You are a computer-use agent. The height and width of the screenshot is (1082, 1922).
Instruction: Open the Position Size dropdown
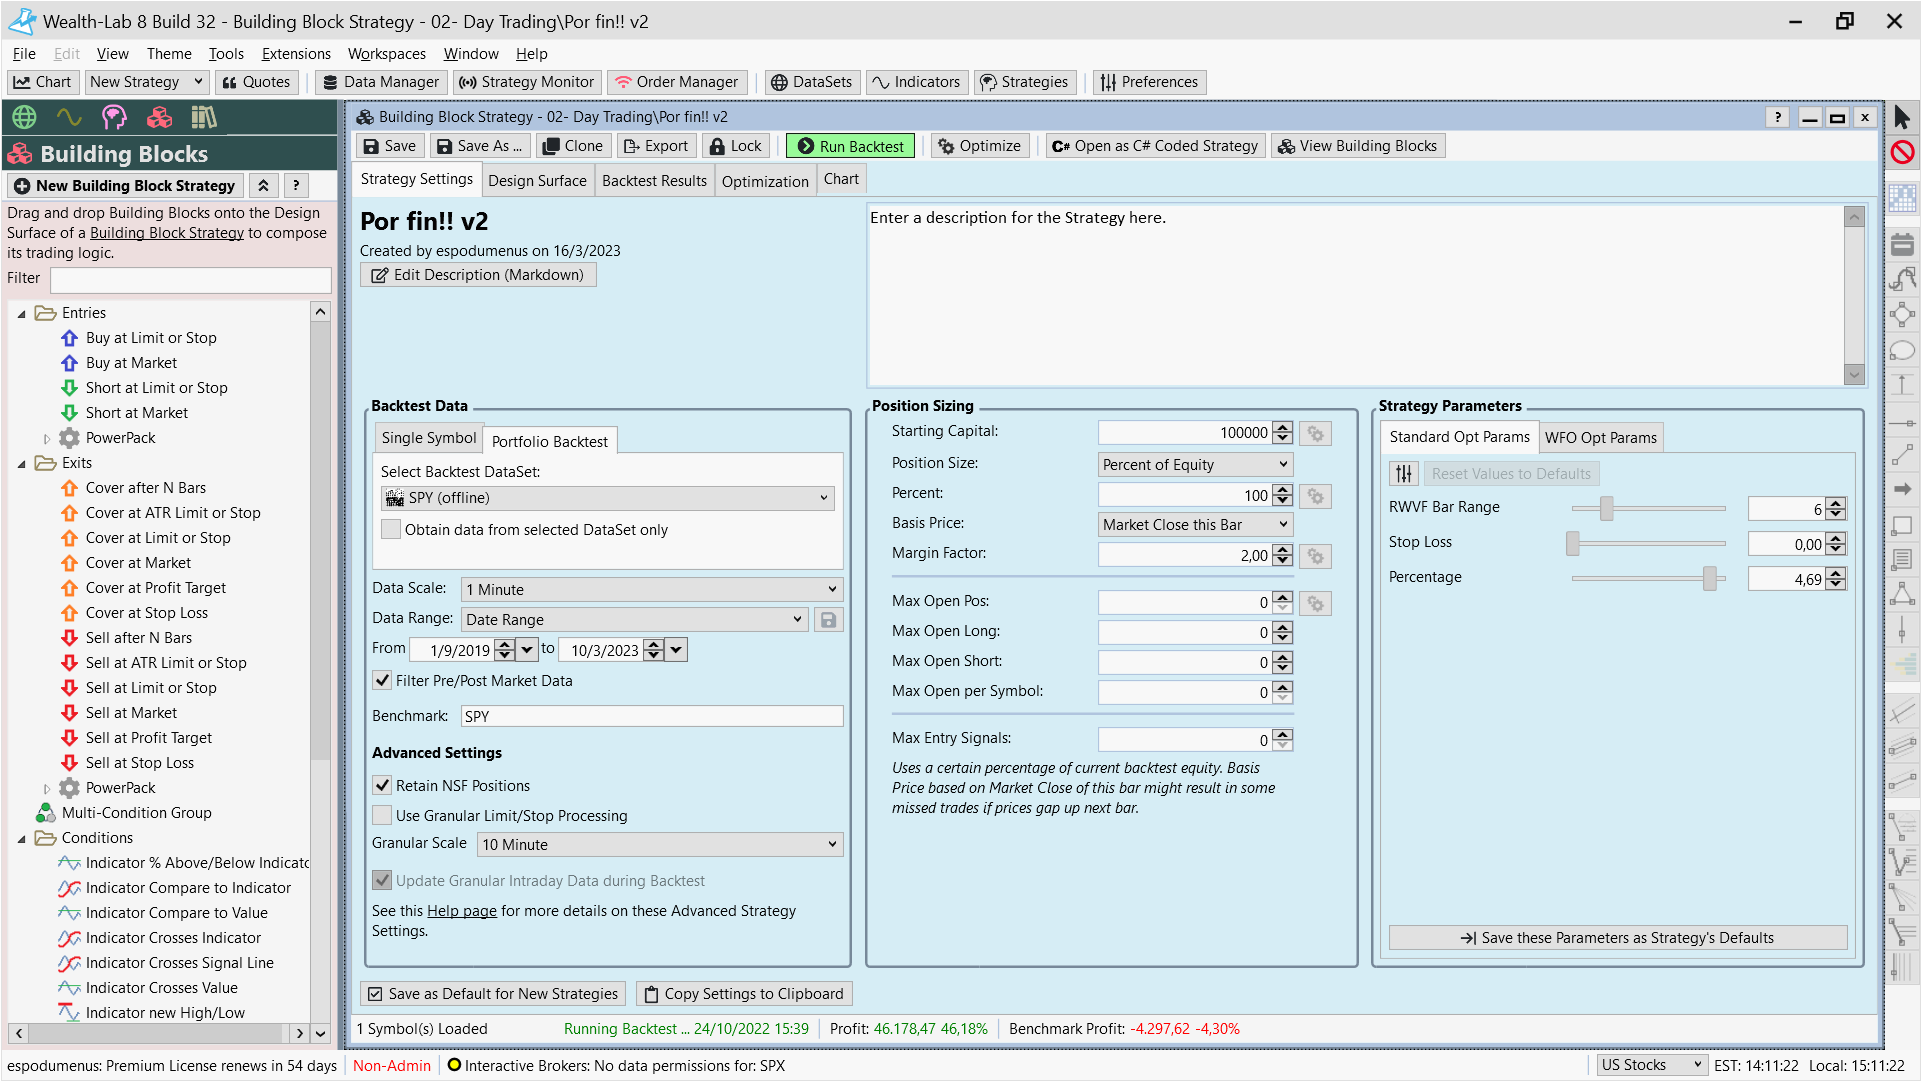[x=1195, y=464]
